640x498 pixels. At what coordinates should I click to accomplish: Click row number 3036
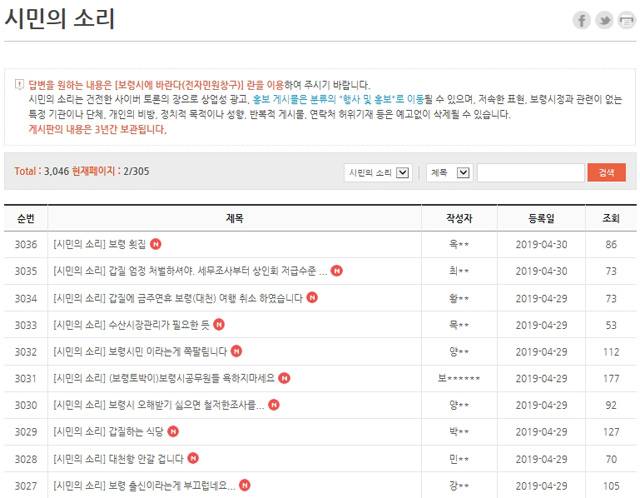(26, 244)
